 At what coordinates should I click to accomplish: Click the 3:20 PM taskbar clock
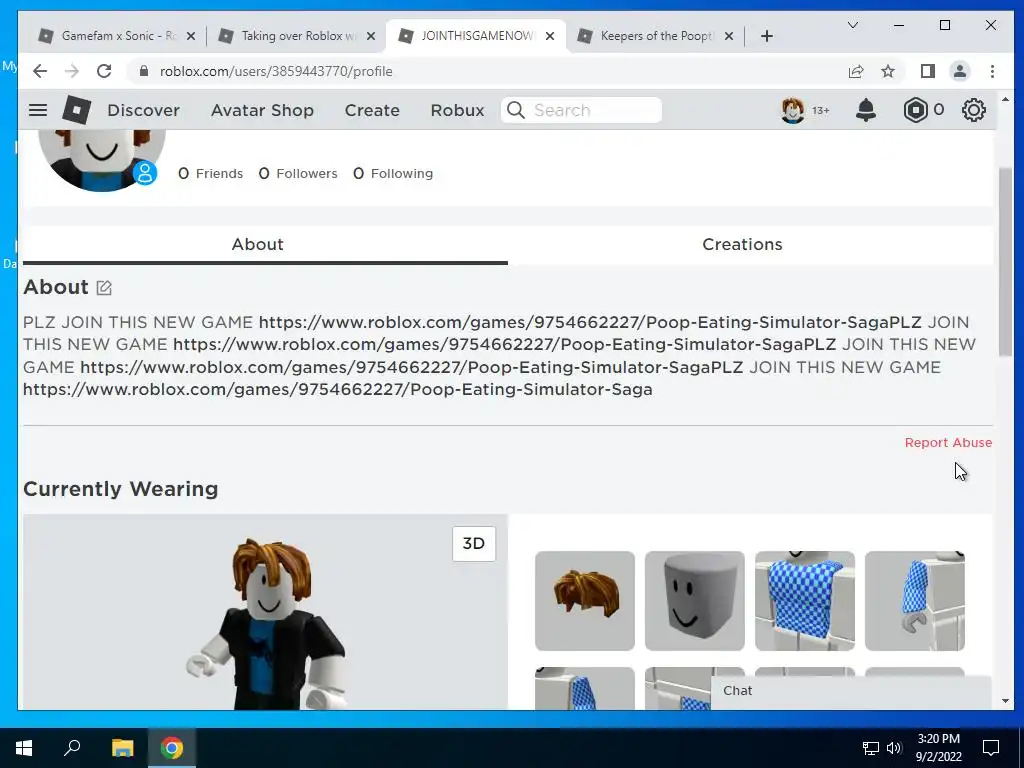pyautogui.click(x=938, y=748)
